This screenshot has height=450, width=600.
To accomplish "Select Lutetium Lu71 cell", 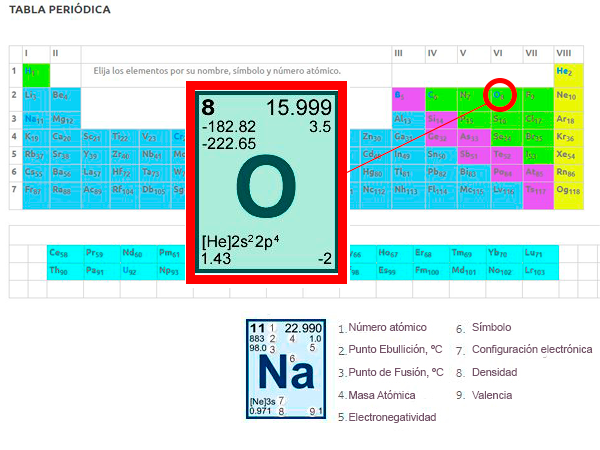I will click(541, 253).
